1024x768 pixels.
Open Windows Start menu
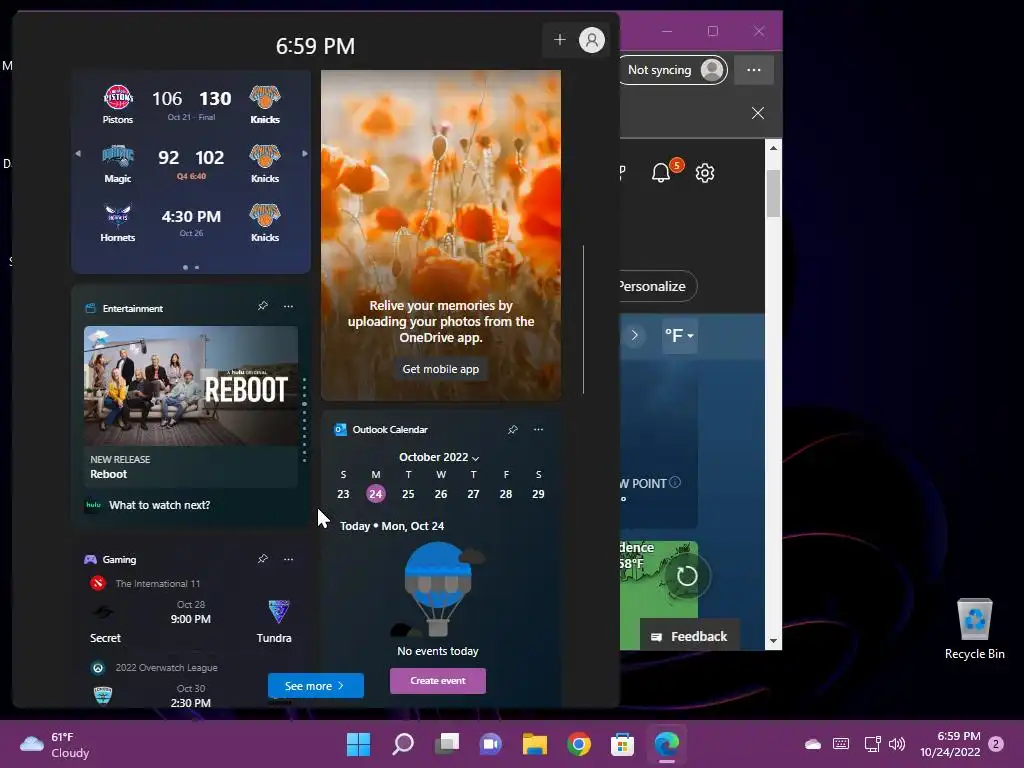(359, 744)
